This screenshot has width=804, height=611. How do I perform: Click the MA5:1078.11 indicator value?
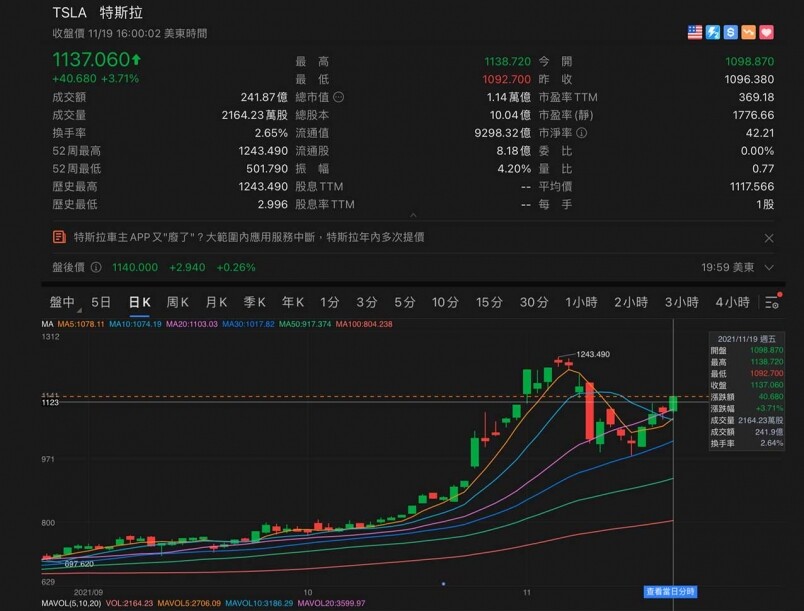coord(81,324)
